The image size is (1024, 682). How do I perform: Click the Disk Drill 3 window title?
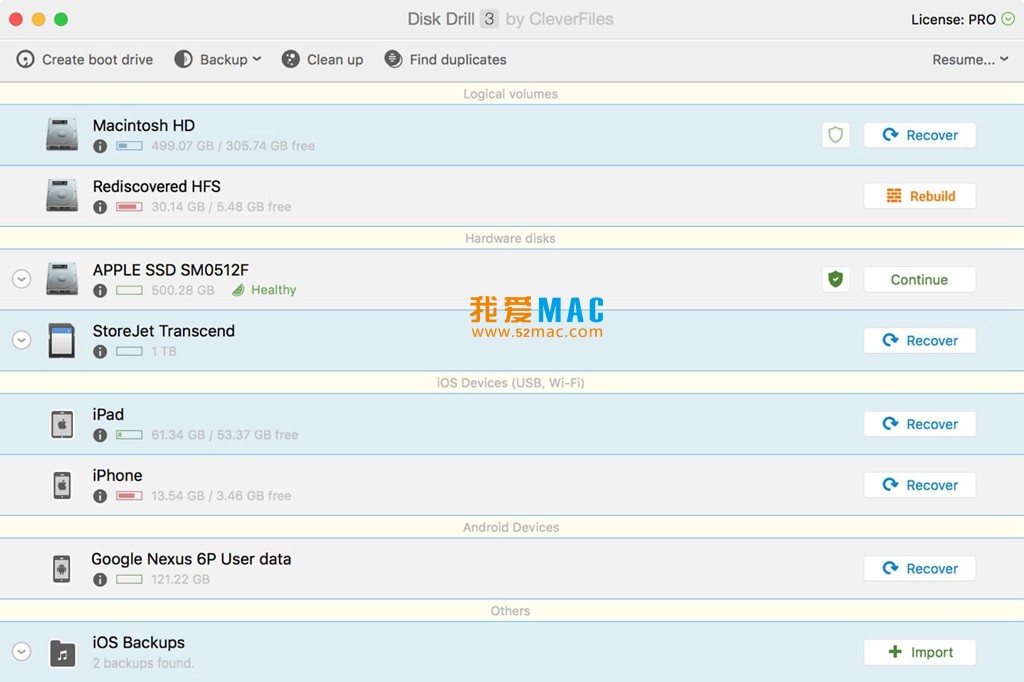coord(511,19)
